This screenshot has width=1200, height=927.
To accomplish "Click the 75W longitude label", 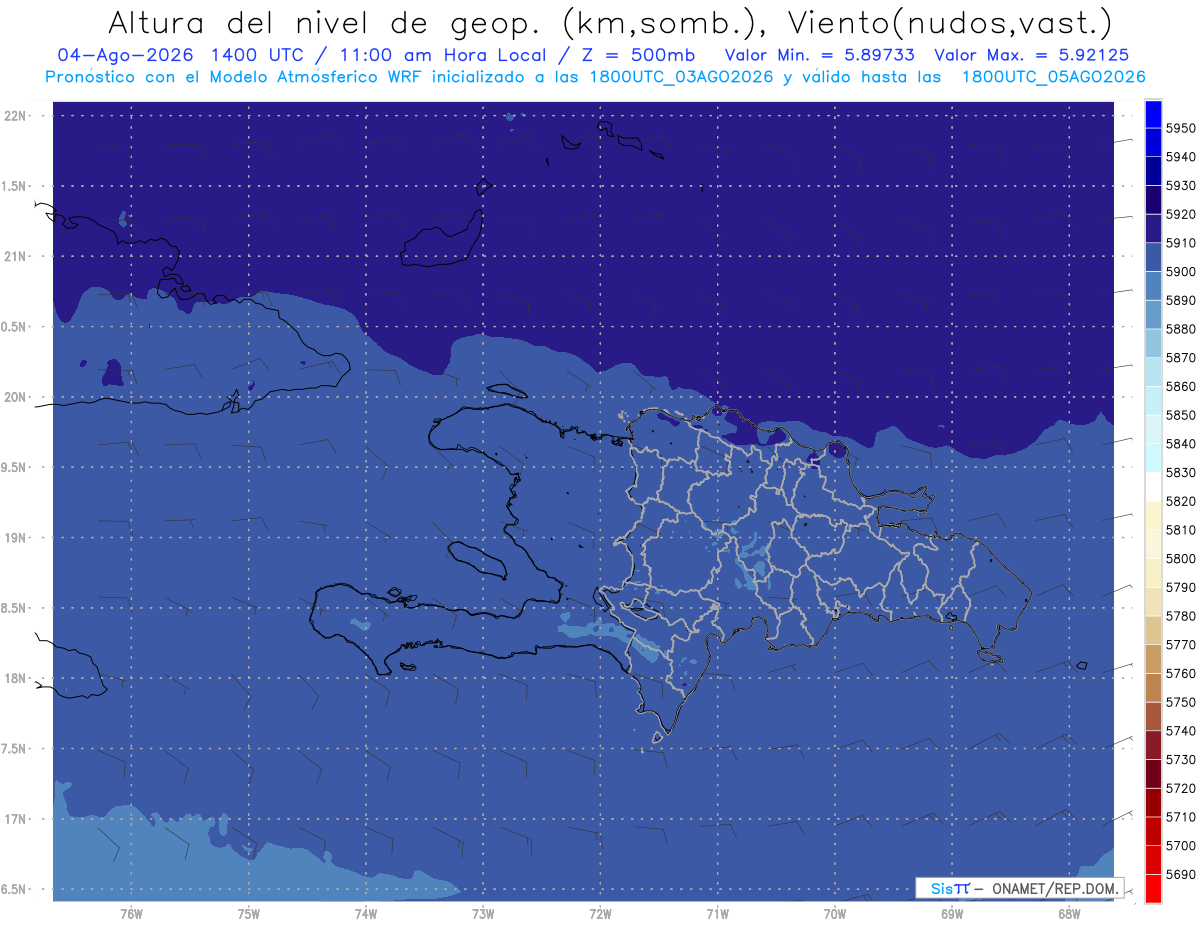I will pos(249,914).
